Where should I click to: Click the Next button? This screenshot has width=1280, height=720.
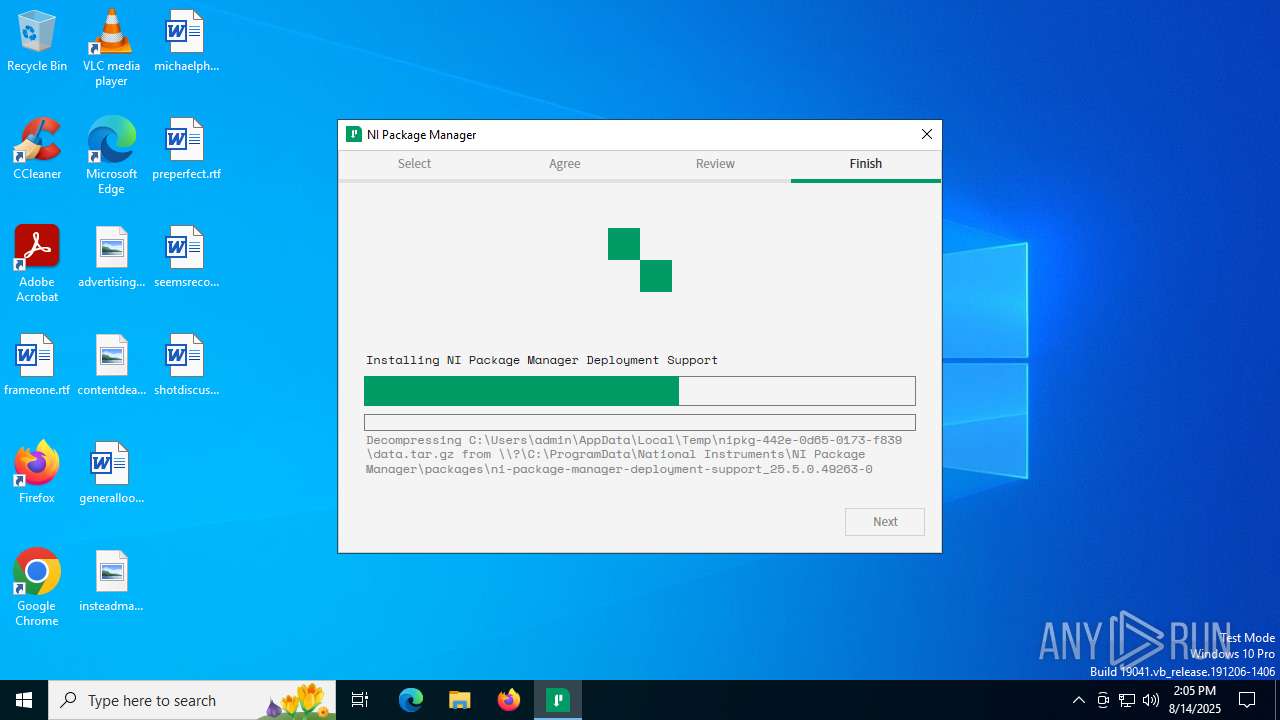(885, 522)
